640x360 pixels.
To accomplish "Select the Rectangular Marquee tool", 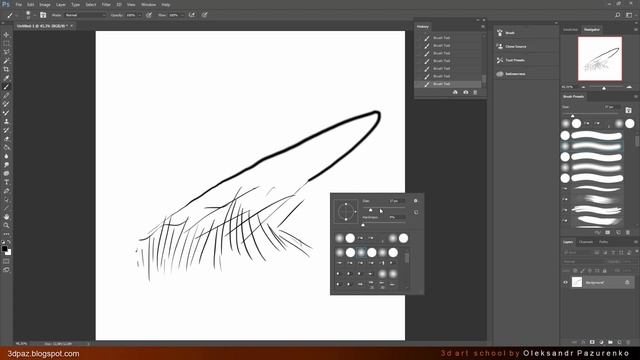I will coord(6,43).
